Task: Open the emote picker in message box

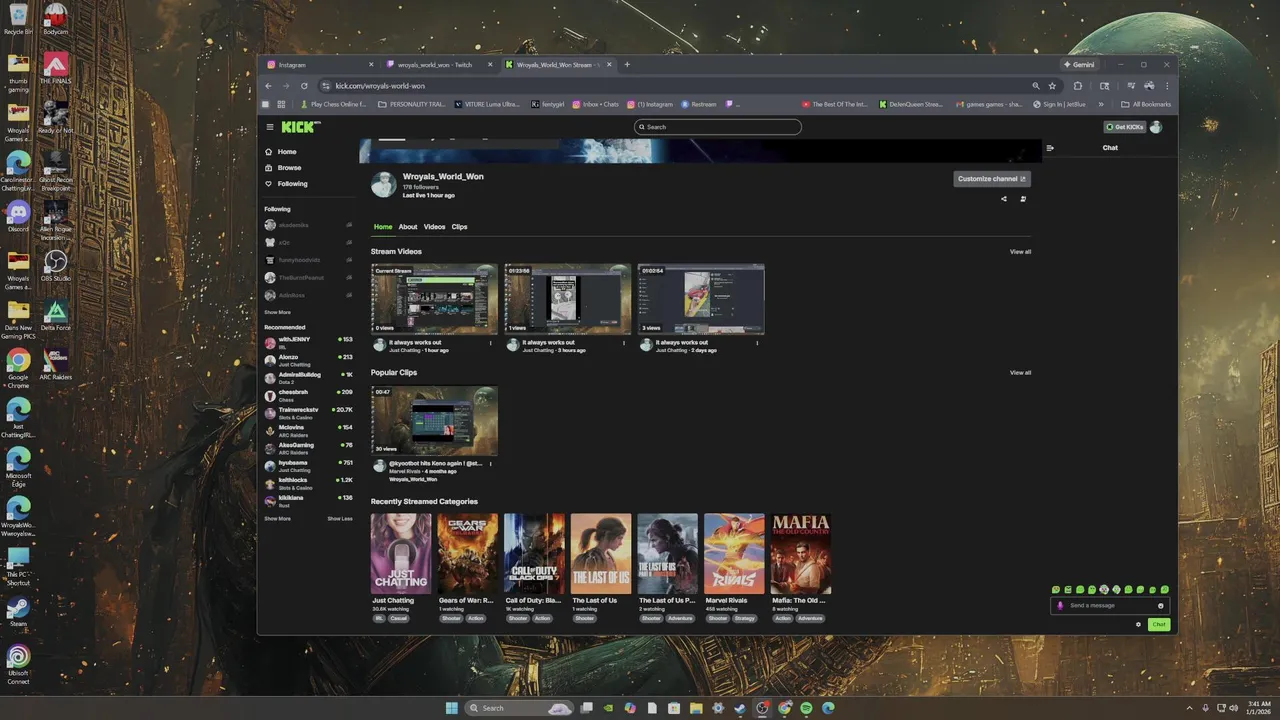Action: (x=1160, y=606)
